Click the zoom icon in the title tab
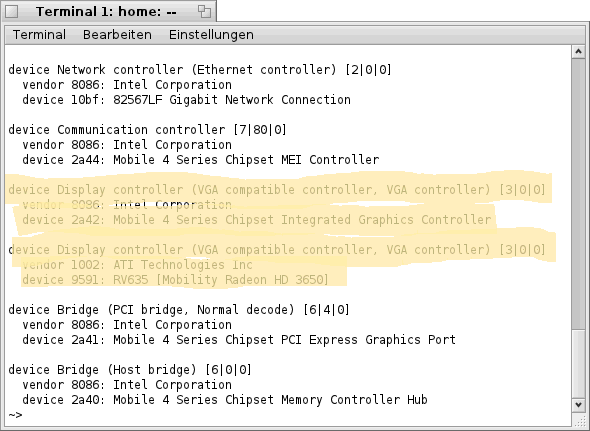 [x=204, y=11]
